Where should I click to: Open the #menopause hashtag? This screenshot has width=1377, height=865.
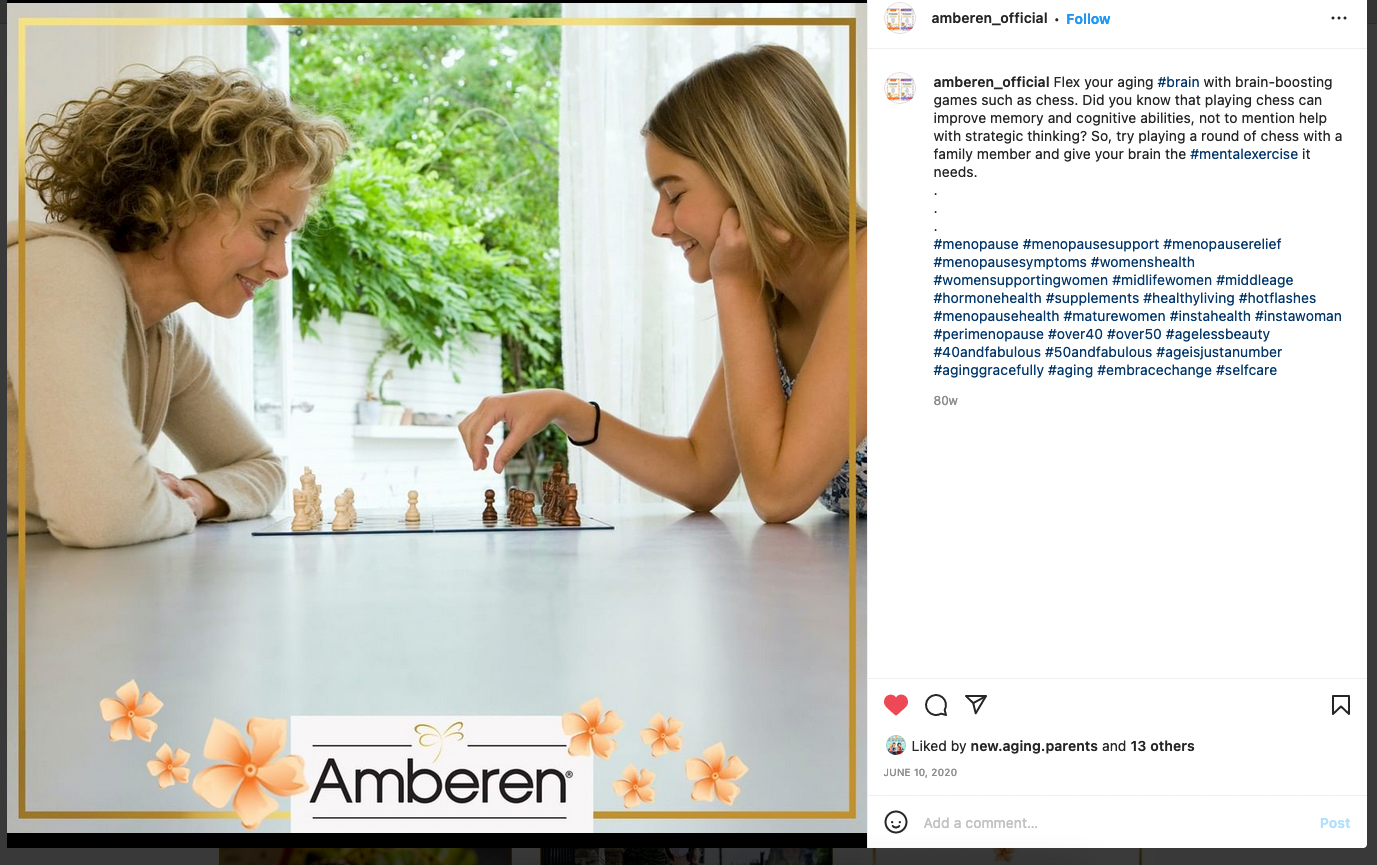[x=976, y=244]
